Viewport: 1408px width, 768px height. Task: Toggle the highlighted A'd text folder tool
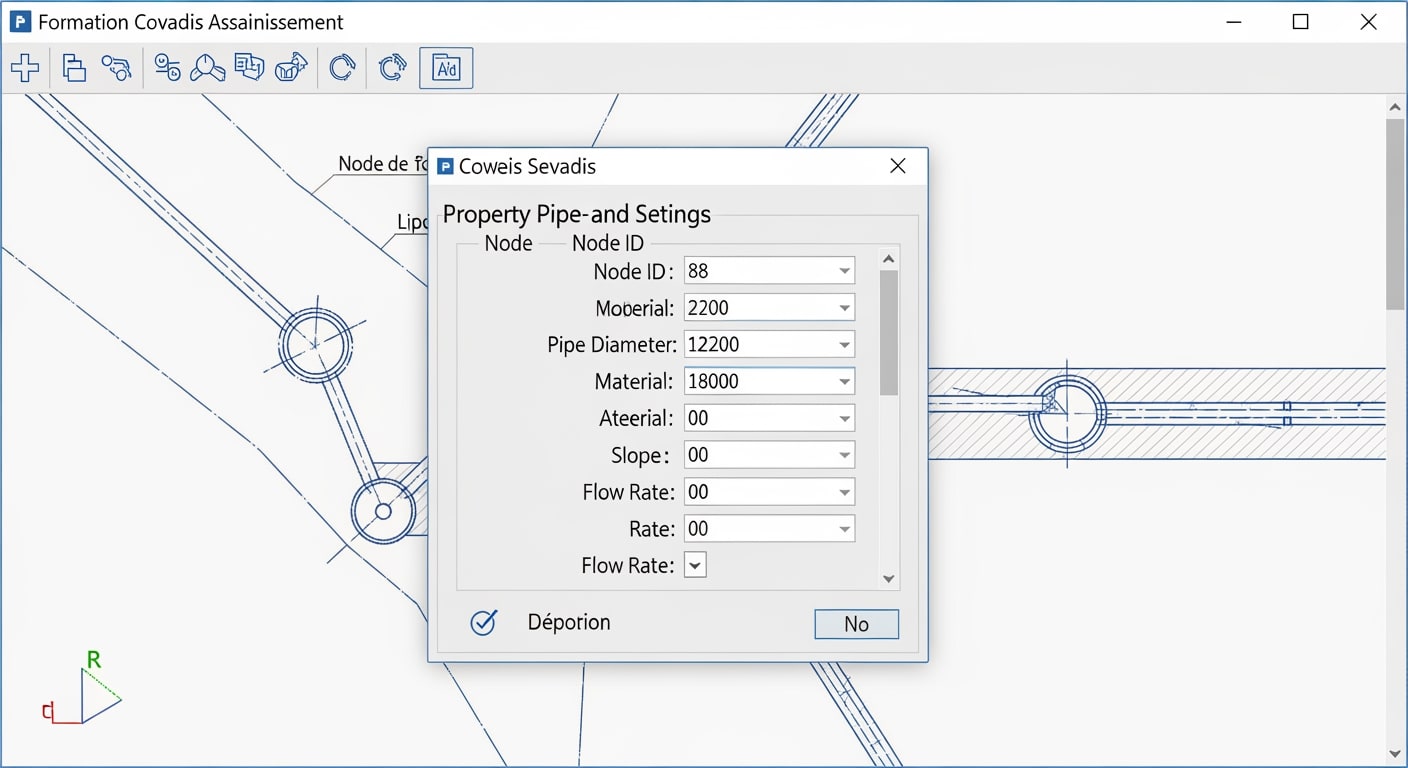point(446,68)
